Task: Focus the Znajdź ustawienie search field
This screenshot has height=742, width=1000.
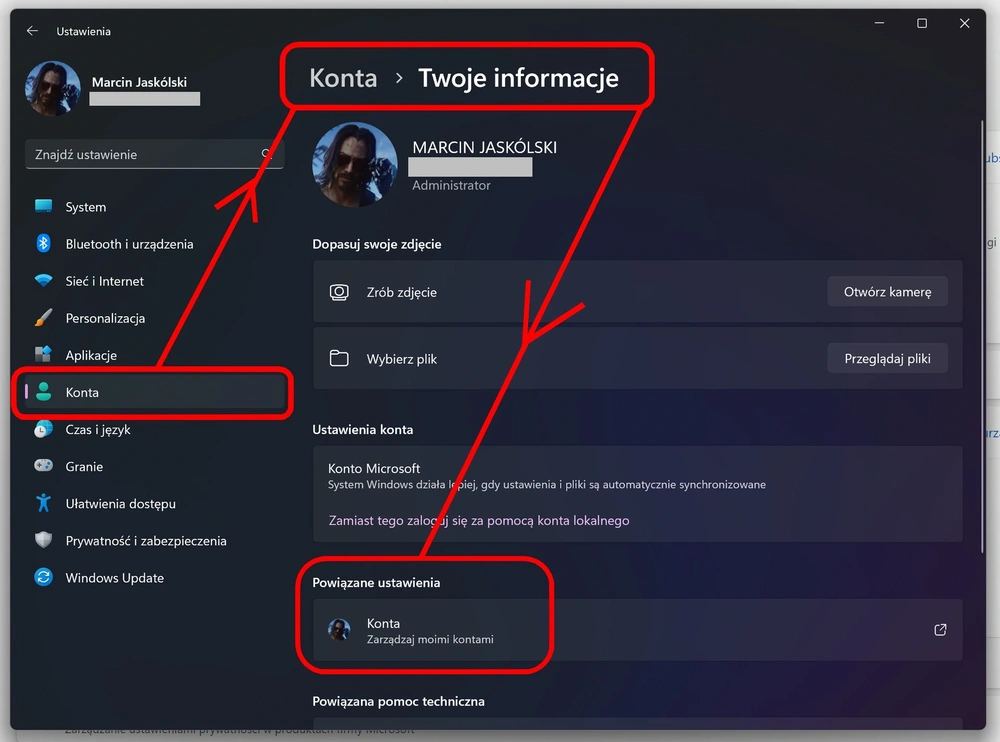Action: point(154,154)
